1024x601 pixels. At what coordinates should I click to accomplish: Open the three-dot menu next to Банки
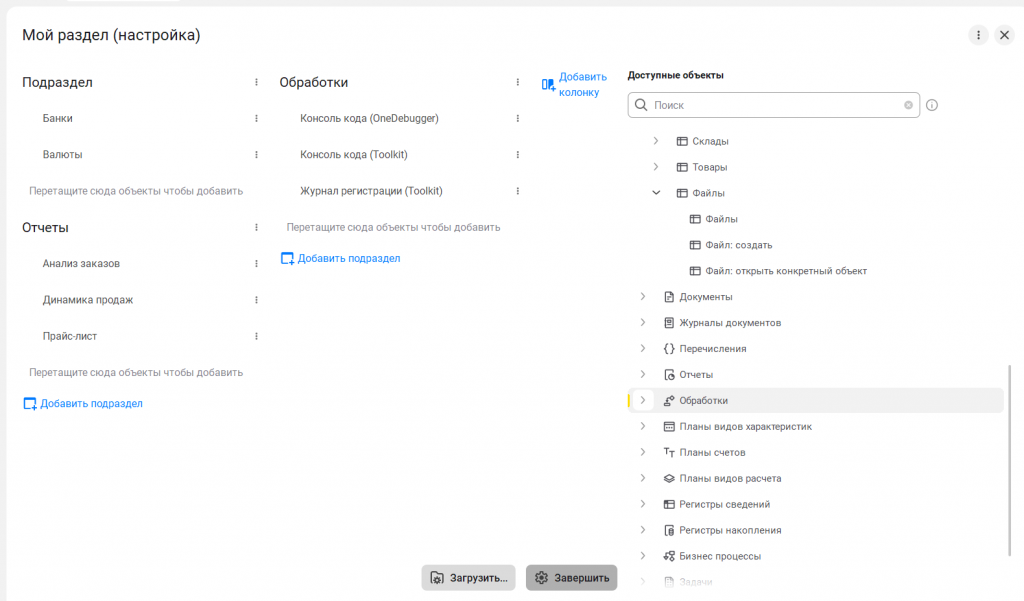point(256,119)
